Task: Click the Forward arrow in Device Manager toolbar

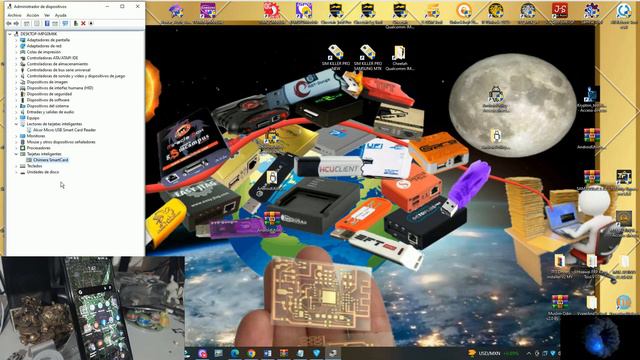Action: pos(16,24)
